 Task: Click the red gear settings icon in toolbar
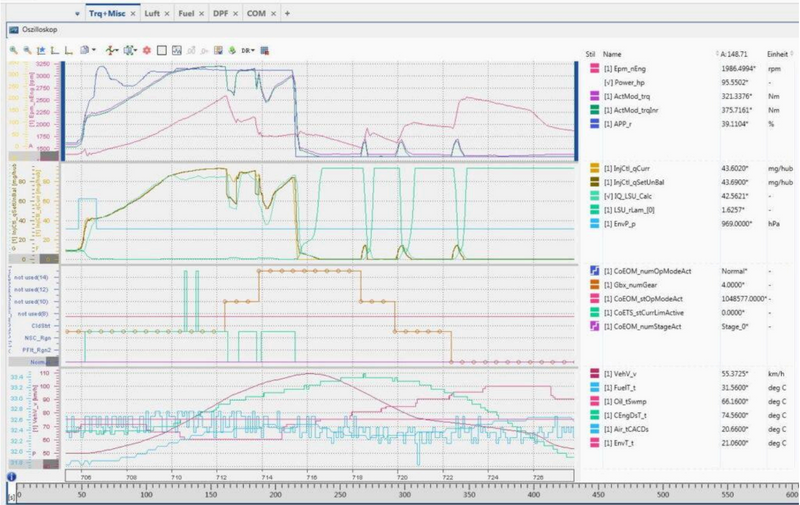click(146, 49)
